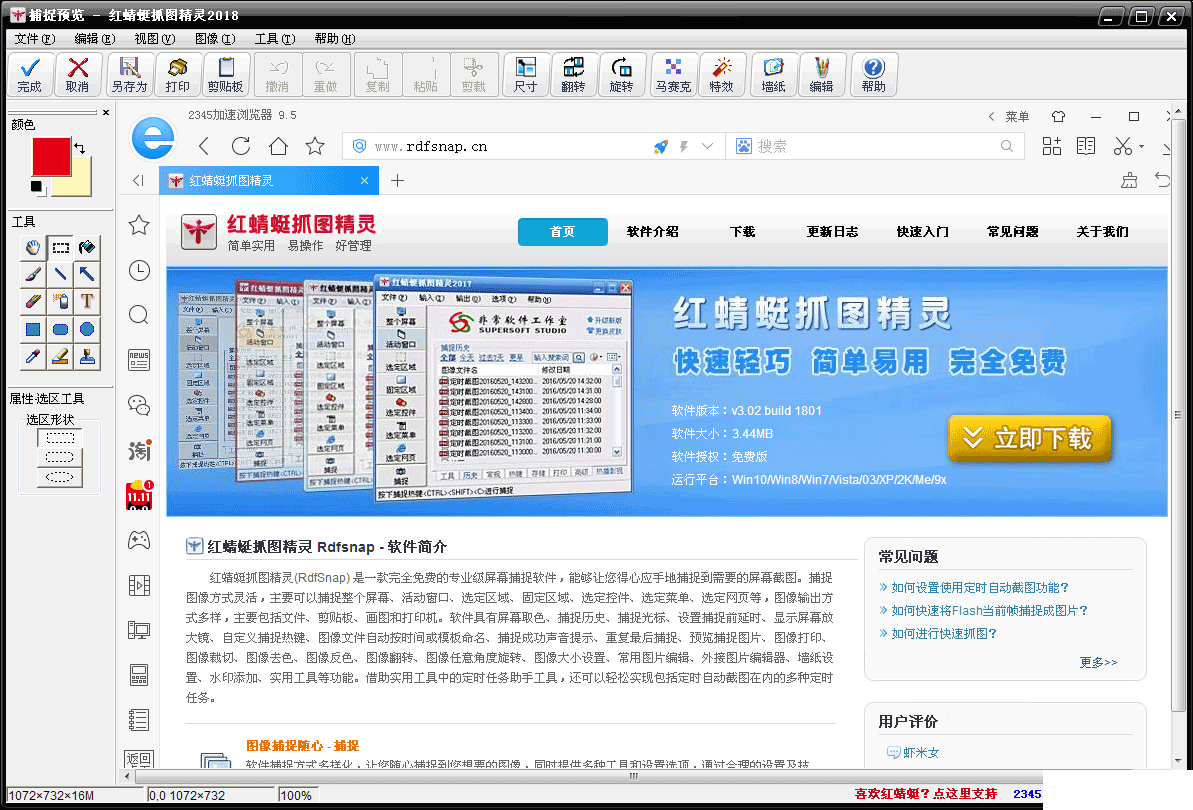Select the text T tool
The width and height of the screenshot is (1193, 810).
coord(87,302)
